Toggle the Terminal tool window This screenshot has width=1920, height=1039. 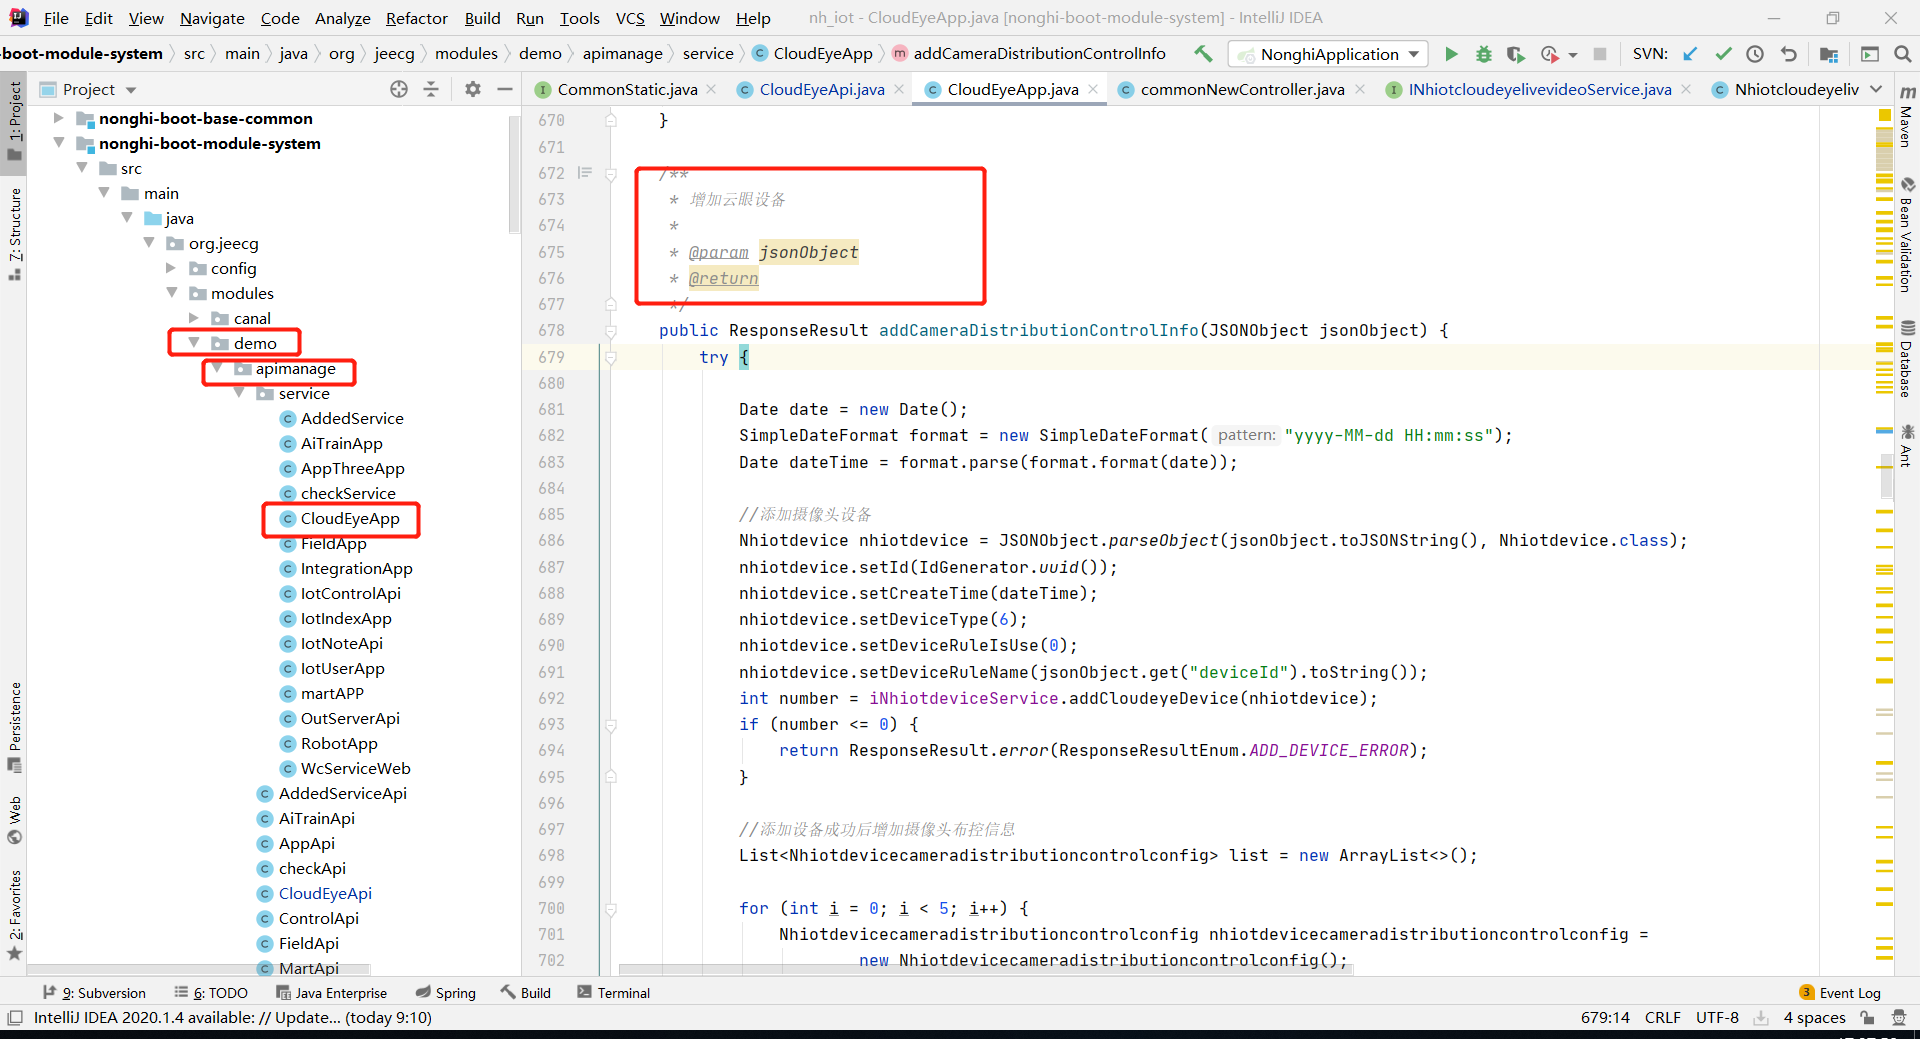pyautogui.click(x=613, y=993)
